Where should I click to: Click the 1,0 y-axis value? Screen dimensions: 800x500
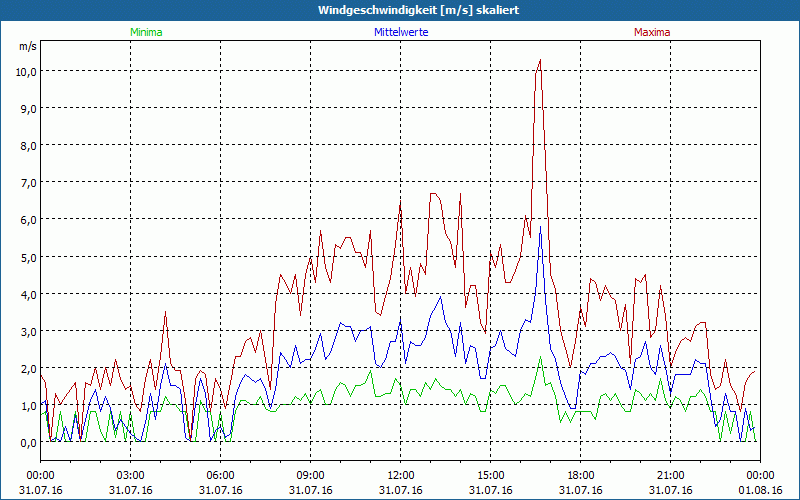pos(29,406)
